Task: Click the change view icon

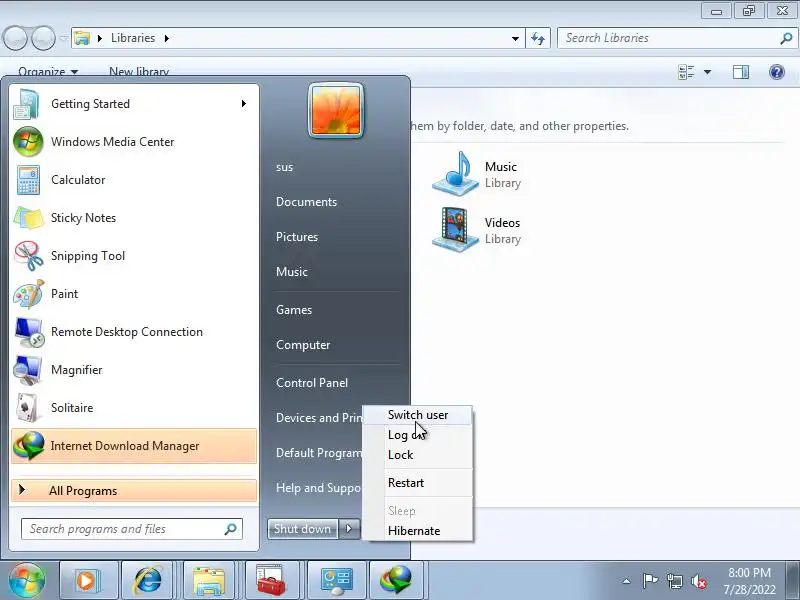Action: pos(686,72)
